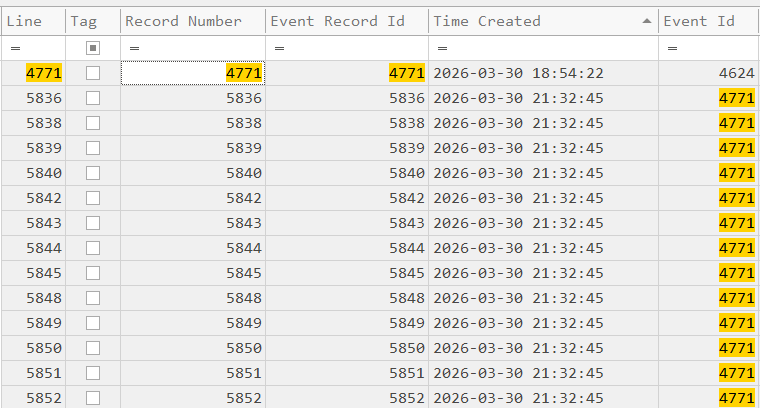Viewport: 760px width, 408px height.
Task: Tag the row with line 5842
Action: (x=93, y=198)
